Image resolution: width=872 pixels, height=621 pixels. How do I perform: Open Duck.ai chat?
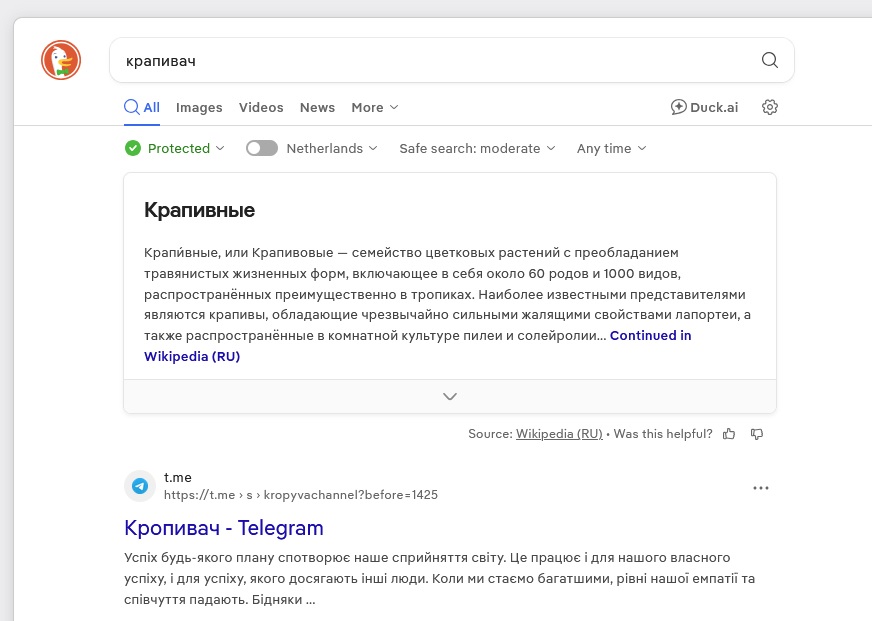coord(704,107)
